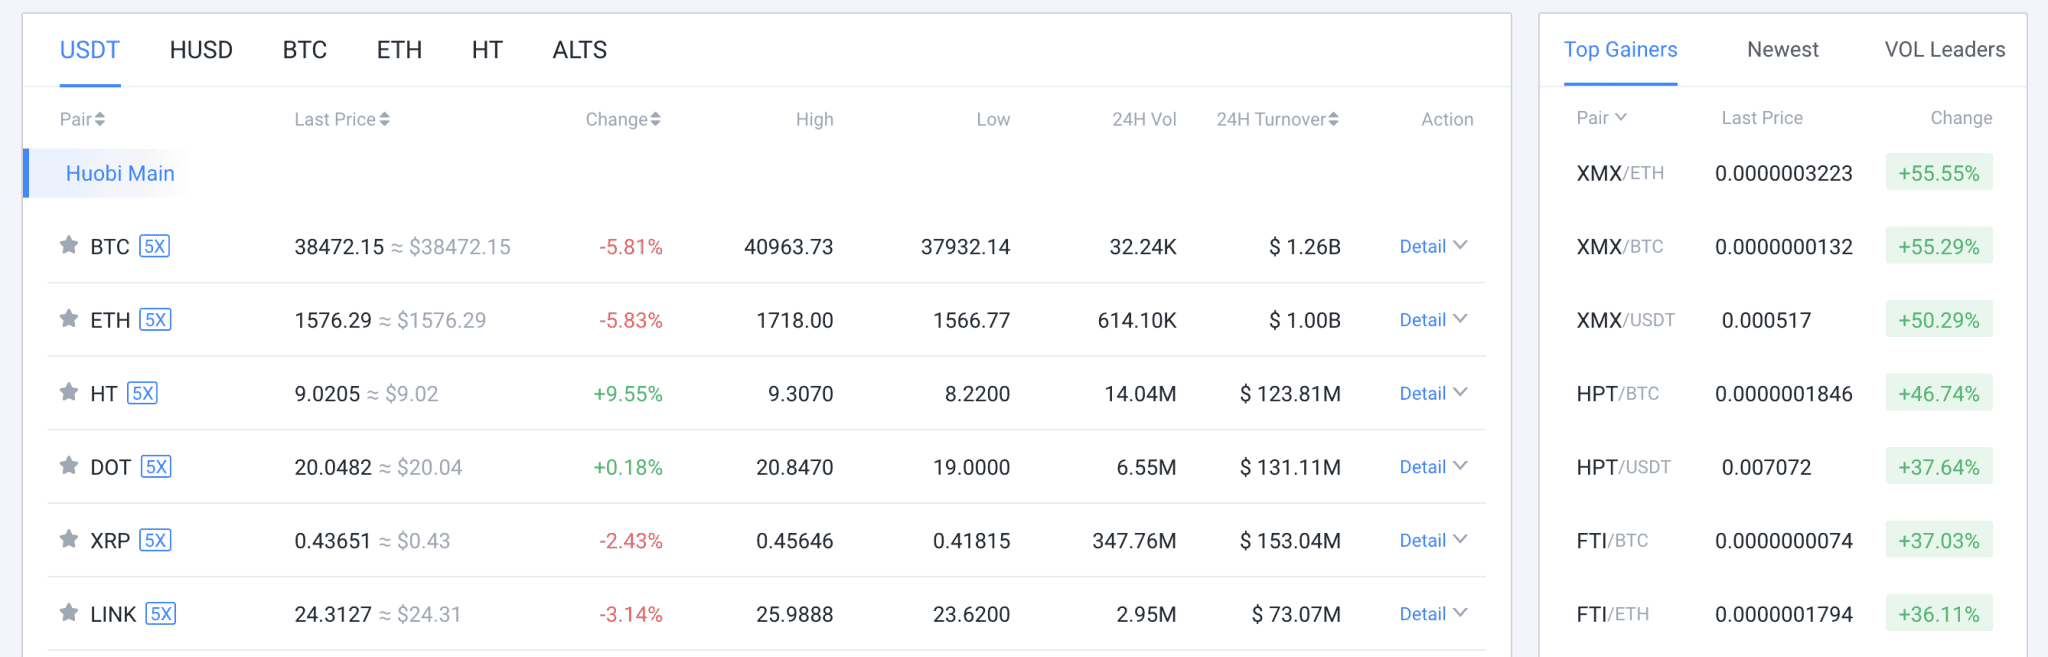This screenshot has height=657, width=2048.
Task: Open the HPT/BTC pair in Top Gainers
Action: (x=1618, y=394)
